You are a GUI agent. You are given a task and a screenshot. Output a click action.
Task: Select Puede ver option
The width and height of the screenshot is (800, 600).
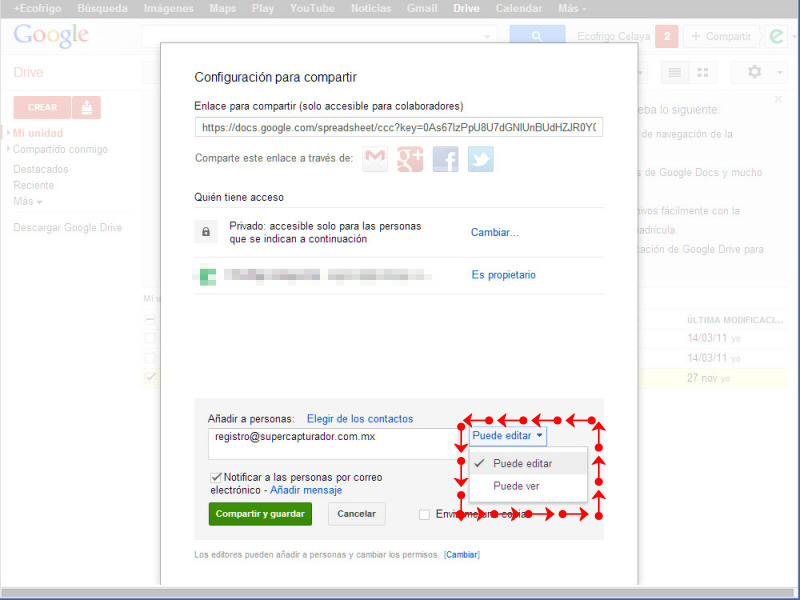[x=528, y=486]
